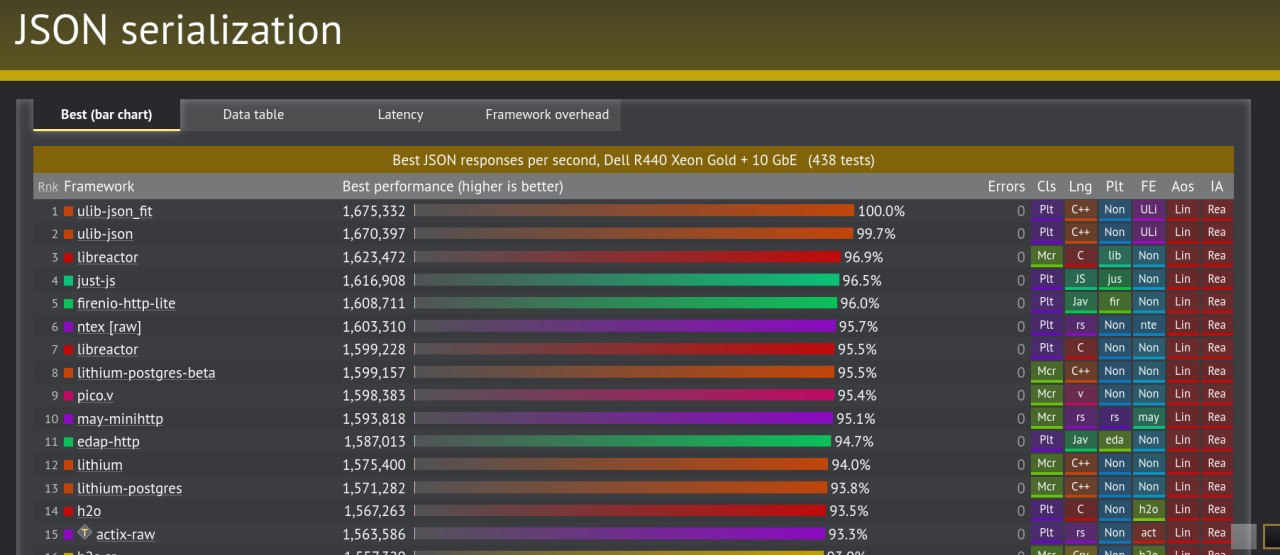Click the may-minihttp 95.1% purple bar
Screen dimensions: 1280x555
point(623,418)
